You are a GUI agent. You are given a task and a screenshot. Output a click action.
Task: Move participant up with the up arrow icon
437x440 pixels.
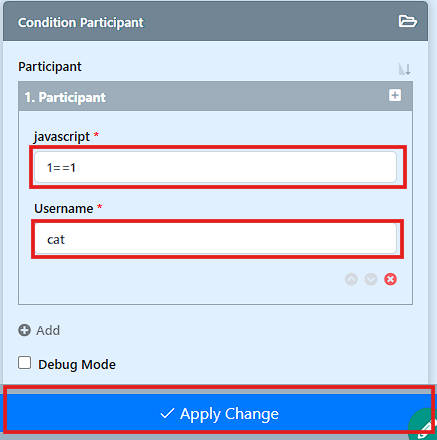pyautogui.click(x=351, y=279)
